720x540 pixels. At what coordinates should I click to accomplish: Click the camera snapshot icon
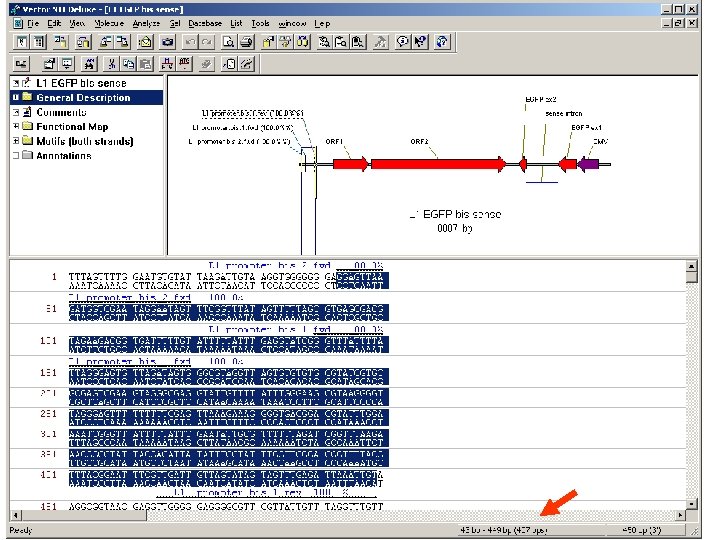(168, 42)
